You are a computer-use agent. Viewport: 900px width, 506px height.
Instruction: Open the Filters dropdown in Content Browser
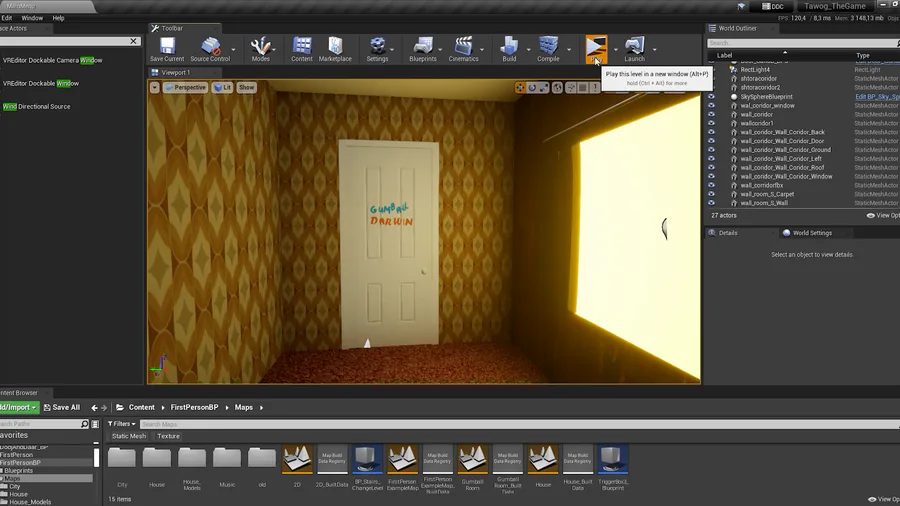[x=121, y=424]
